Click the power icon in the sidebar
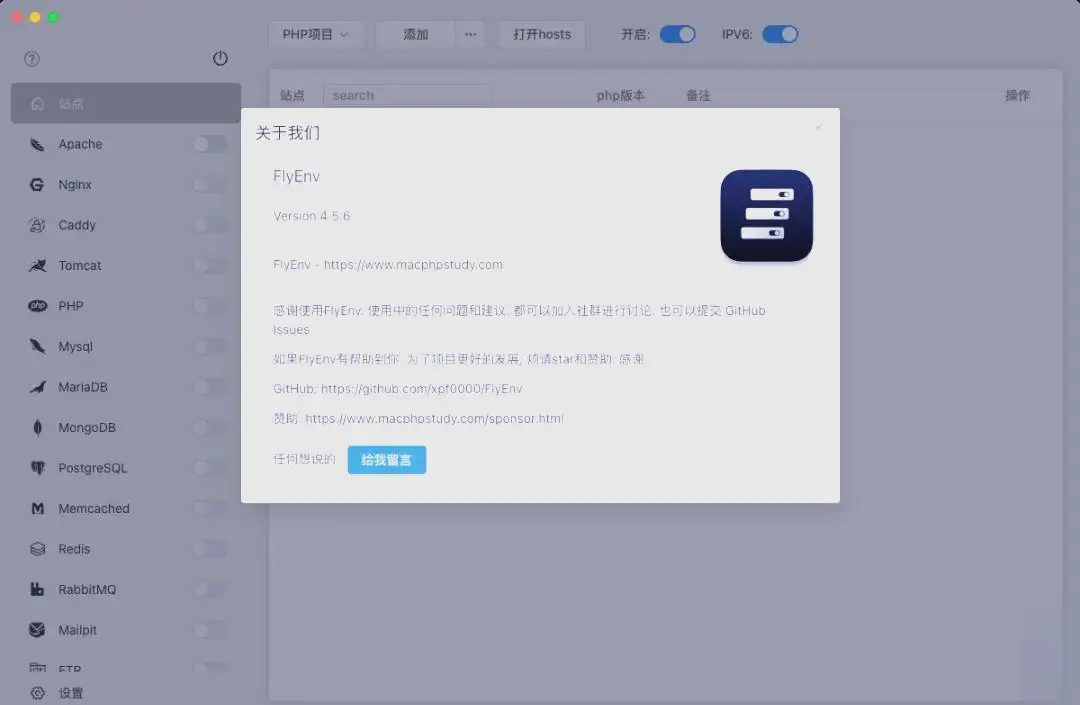 220,59
